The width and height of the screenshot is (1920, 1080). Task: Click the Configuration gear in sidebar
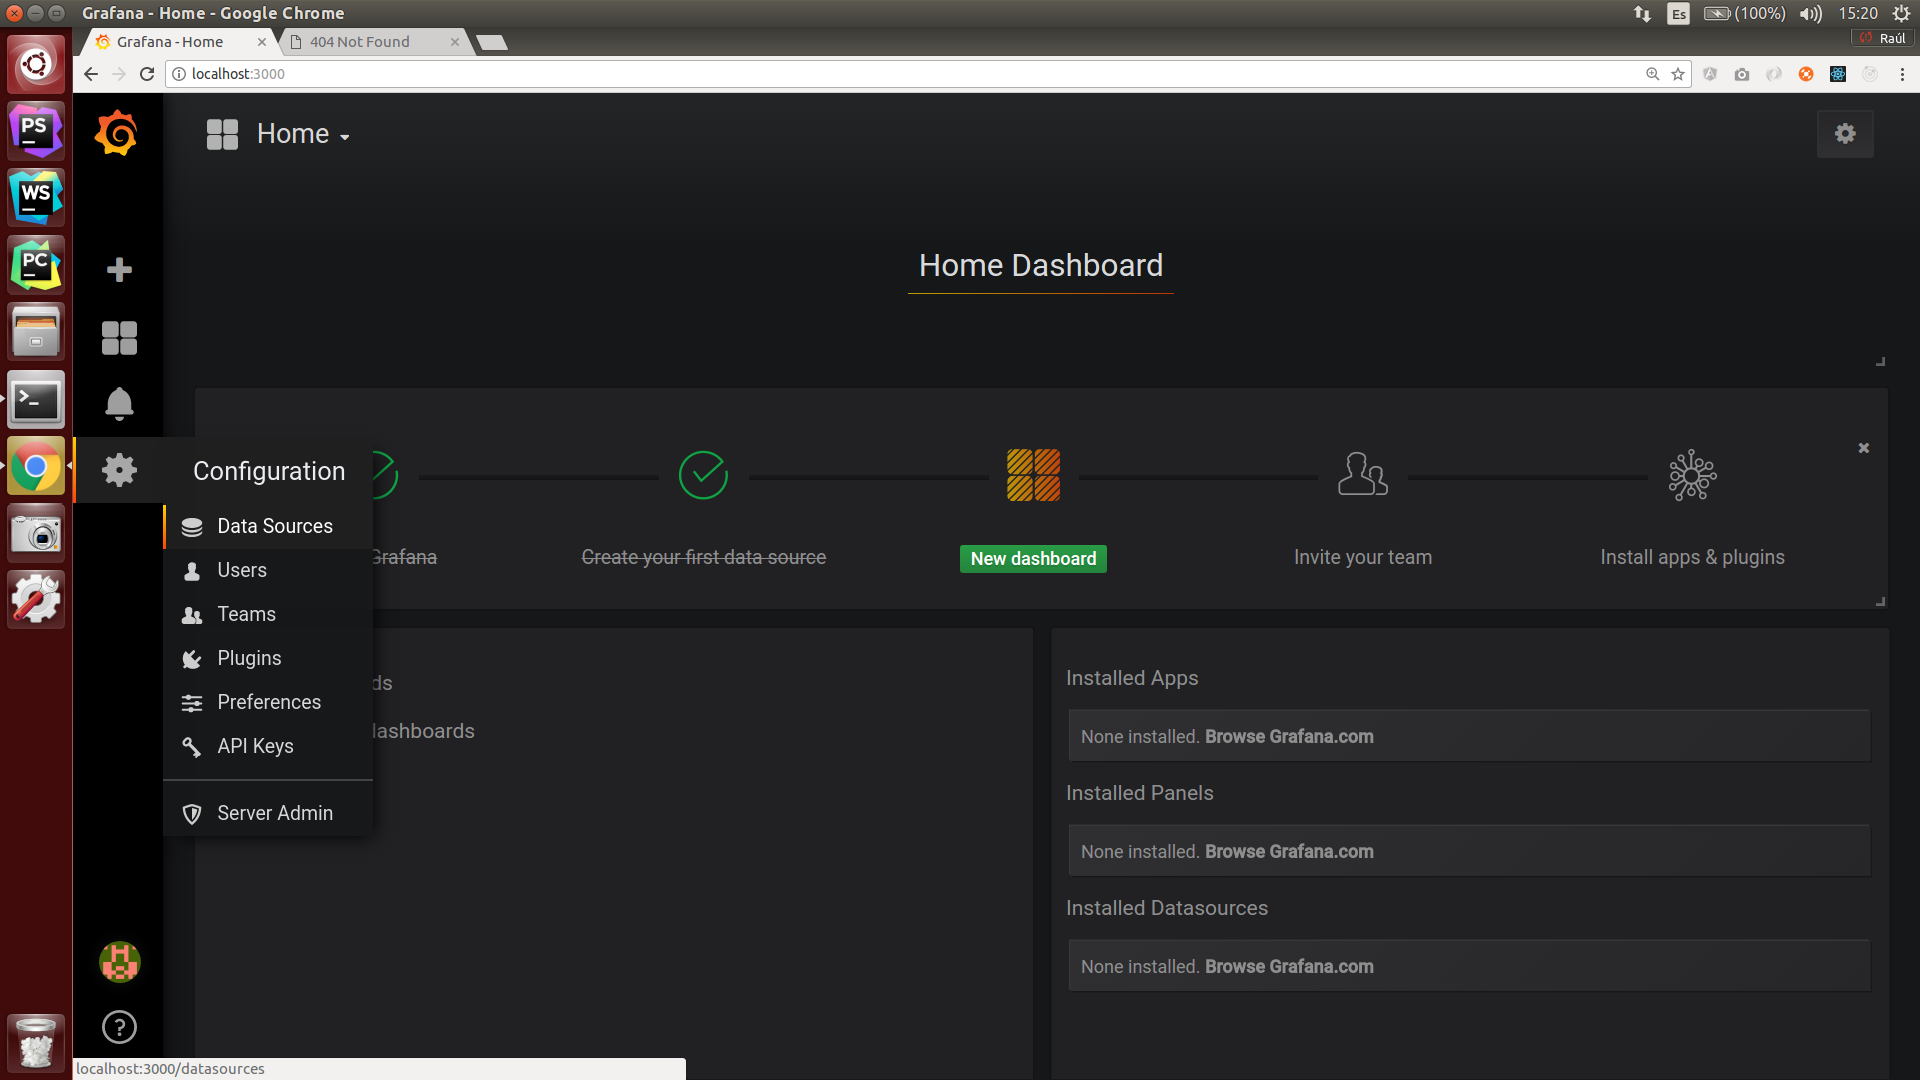tap(119, 470)
